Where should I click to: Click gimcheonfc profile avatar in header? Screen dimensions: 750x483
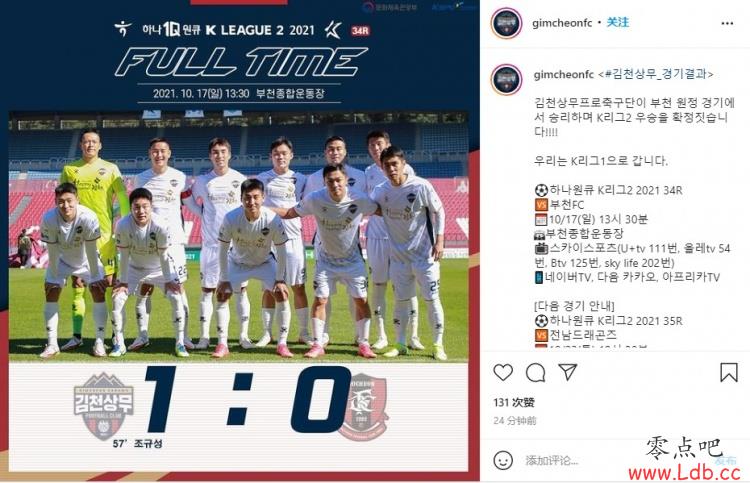507,22
